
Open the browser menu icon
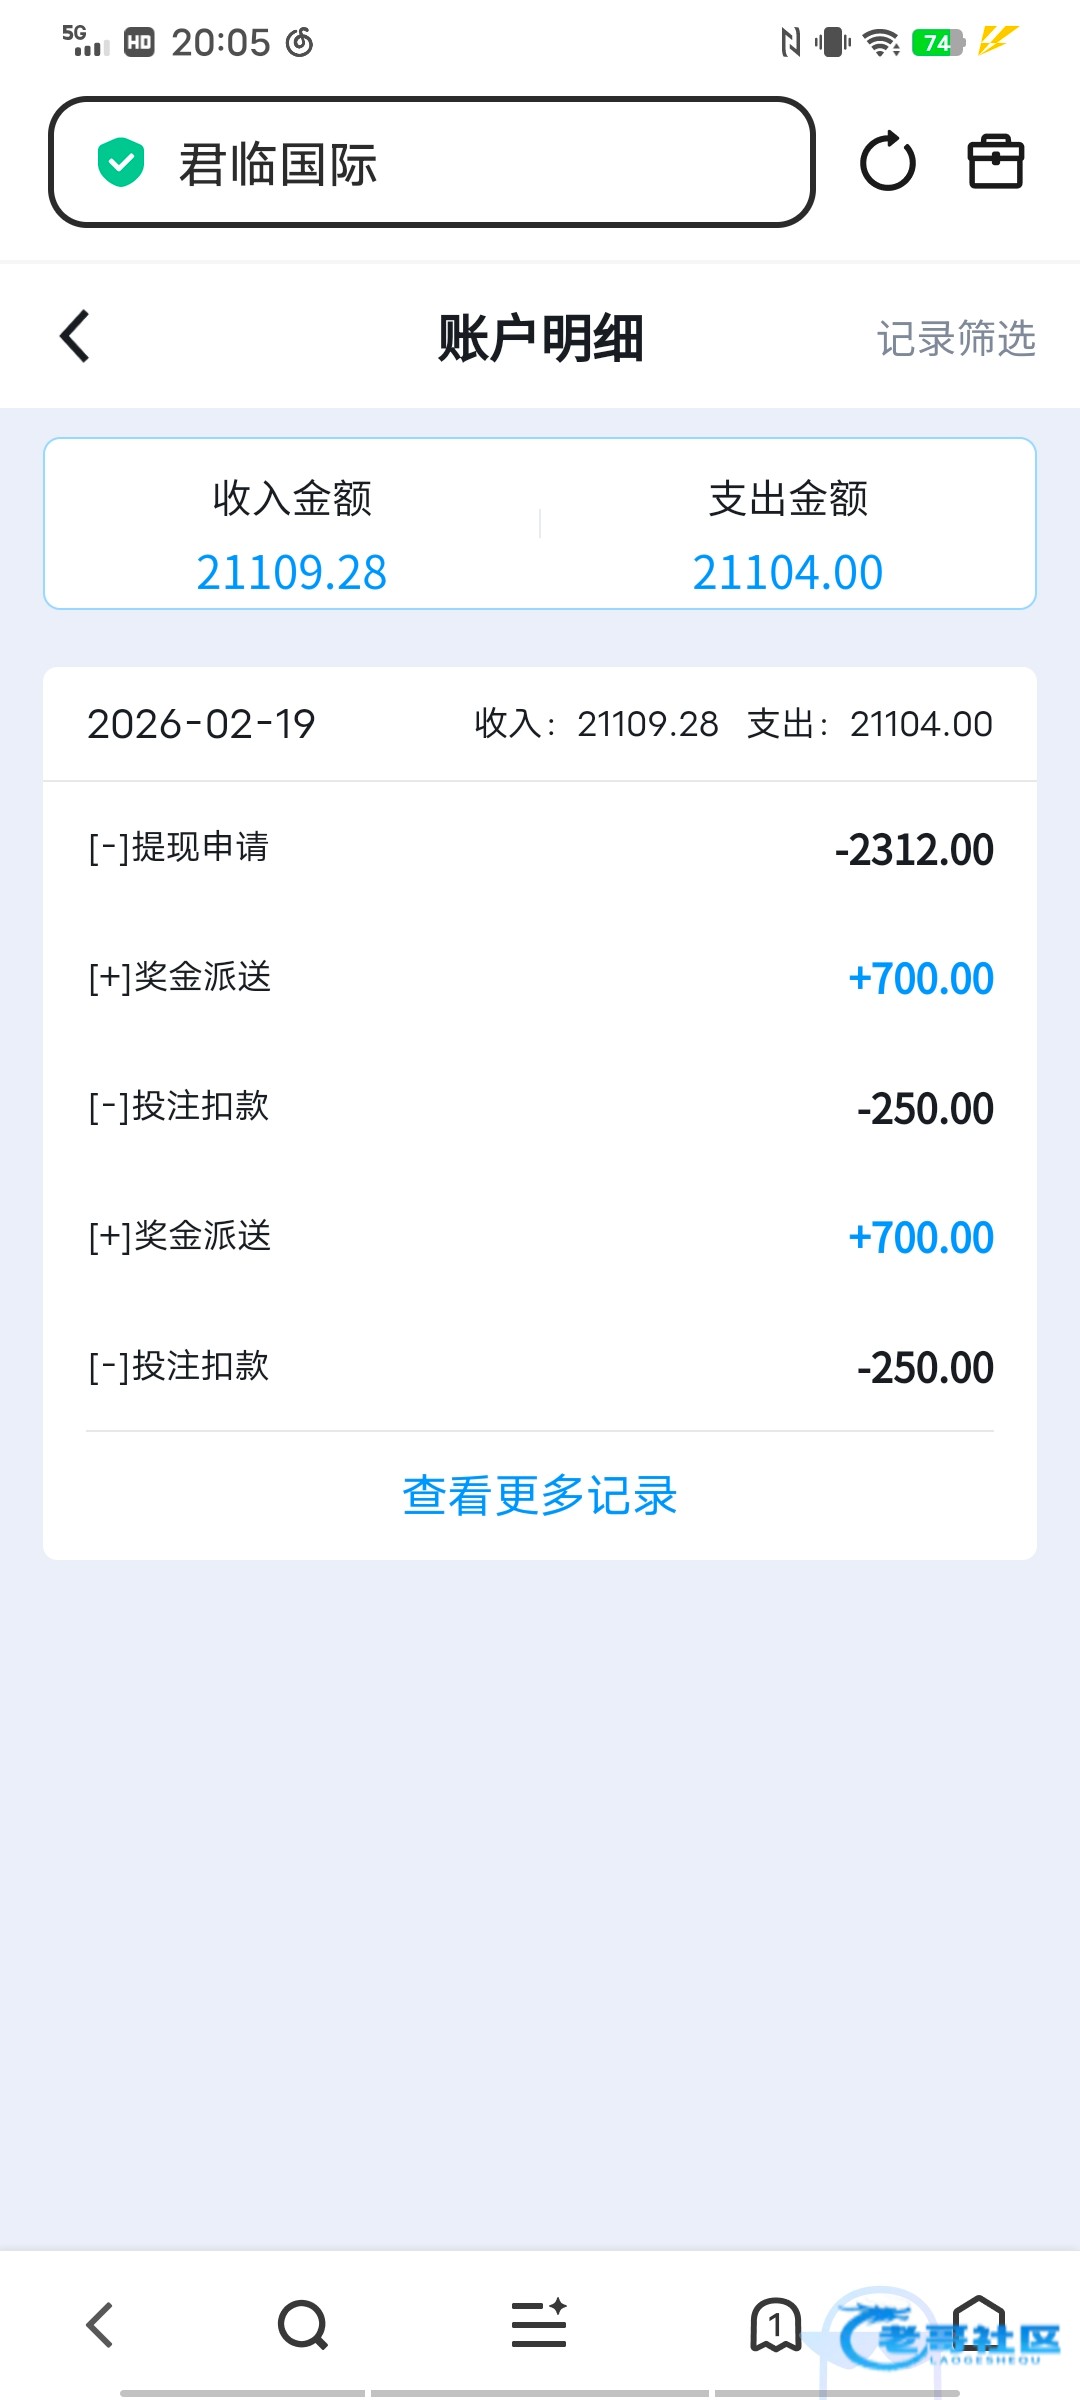click(x=539, y=2324)
